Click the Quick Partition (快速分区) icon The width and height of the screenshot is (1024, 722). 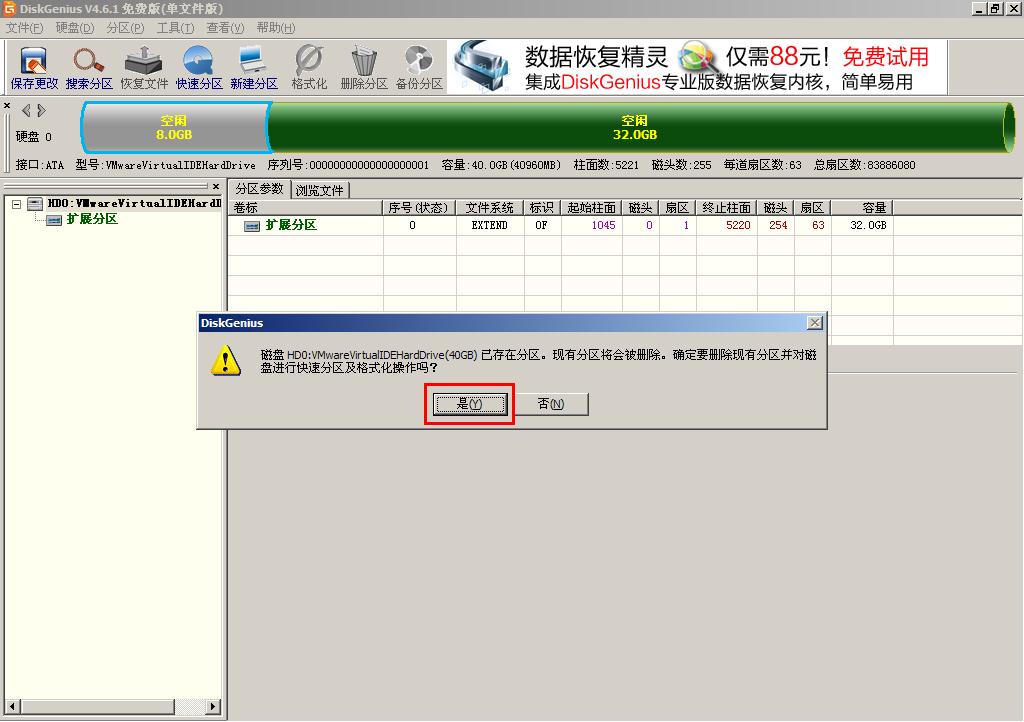point(199,68)
